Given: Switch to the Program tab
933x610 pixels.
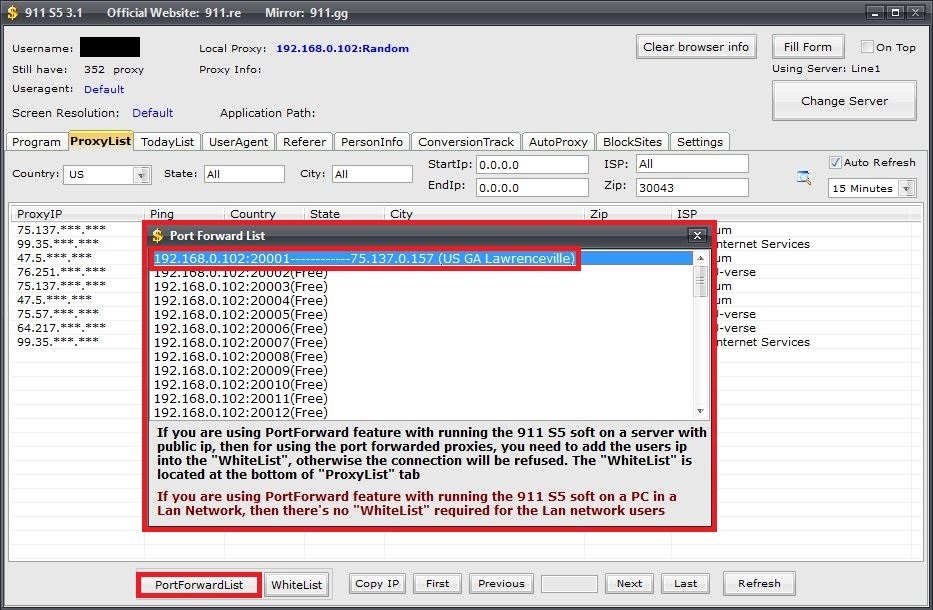Looking at the screenshot, I should pos(36,142).
